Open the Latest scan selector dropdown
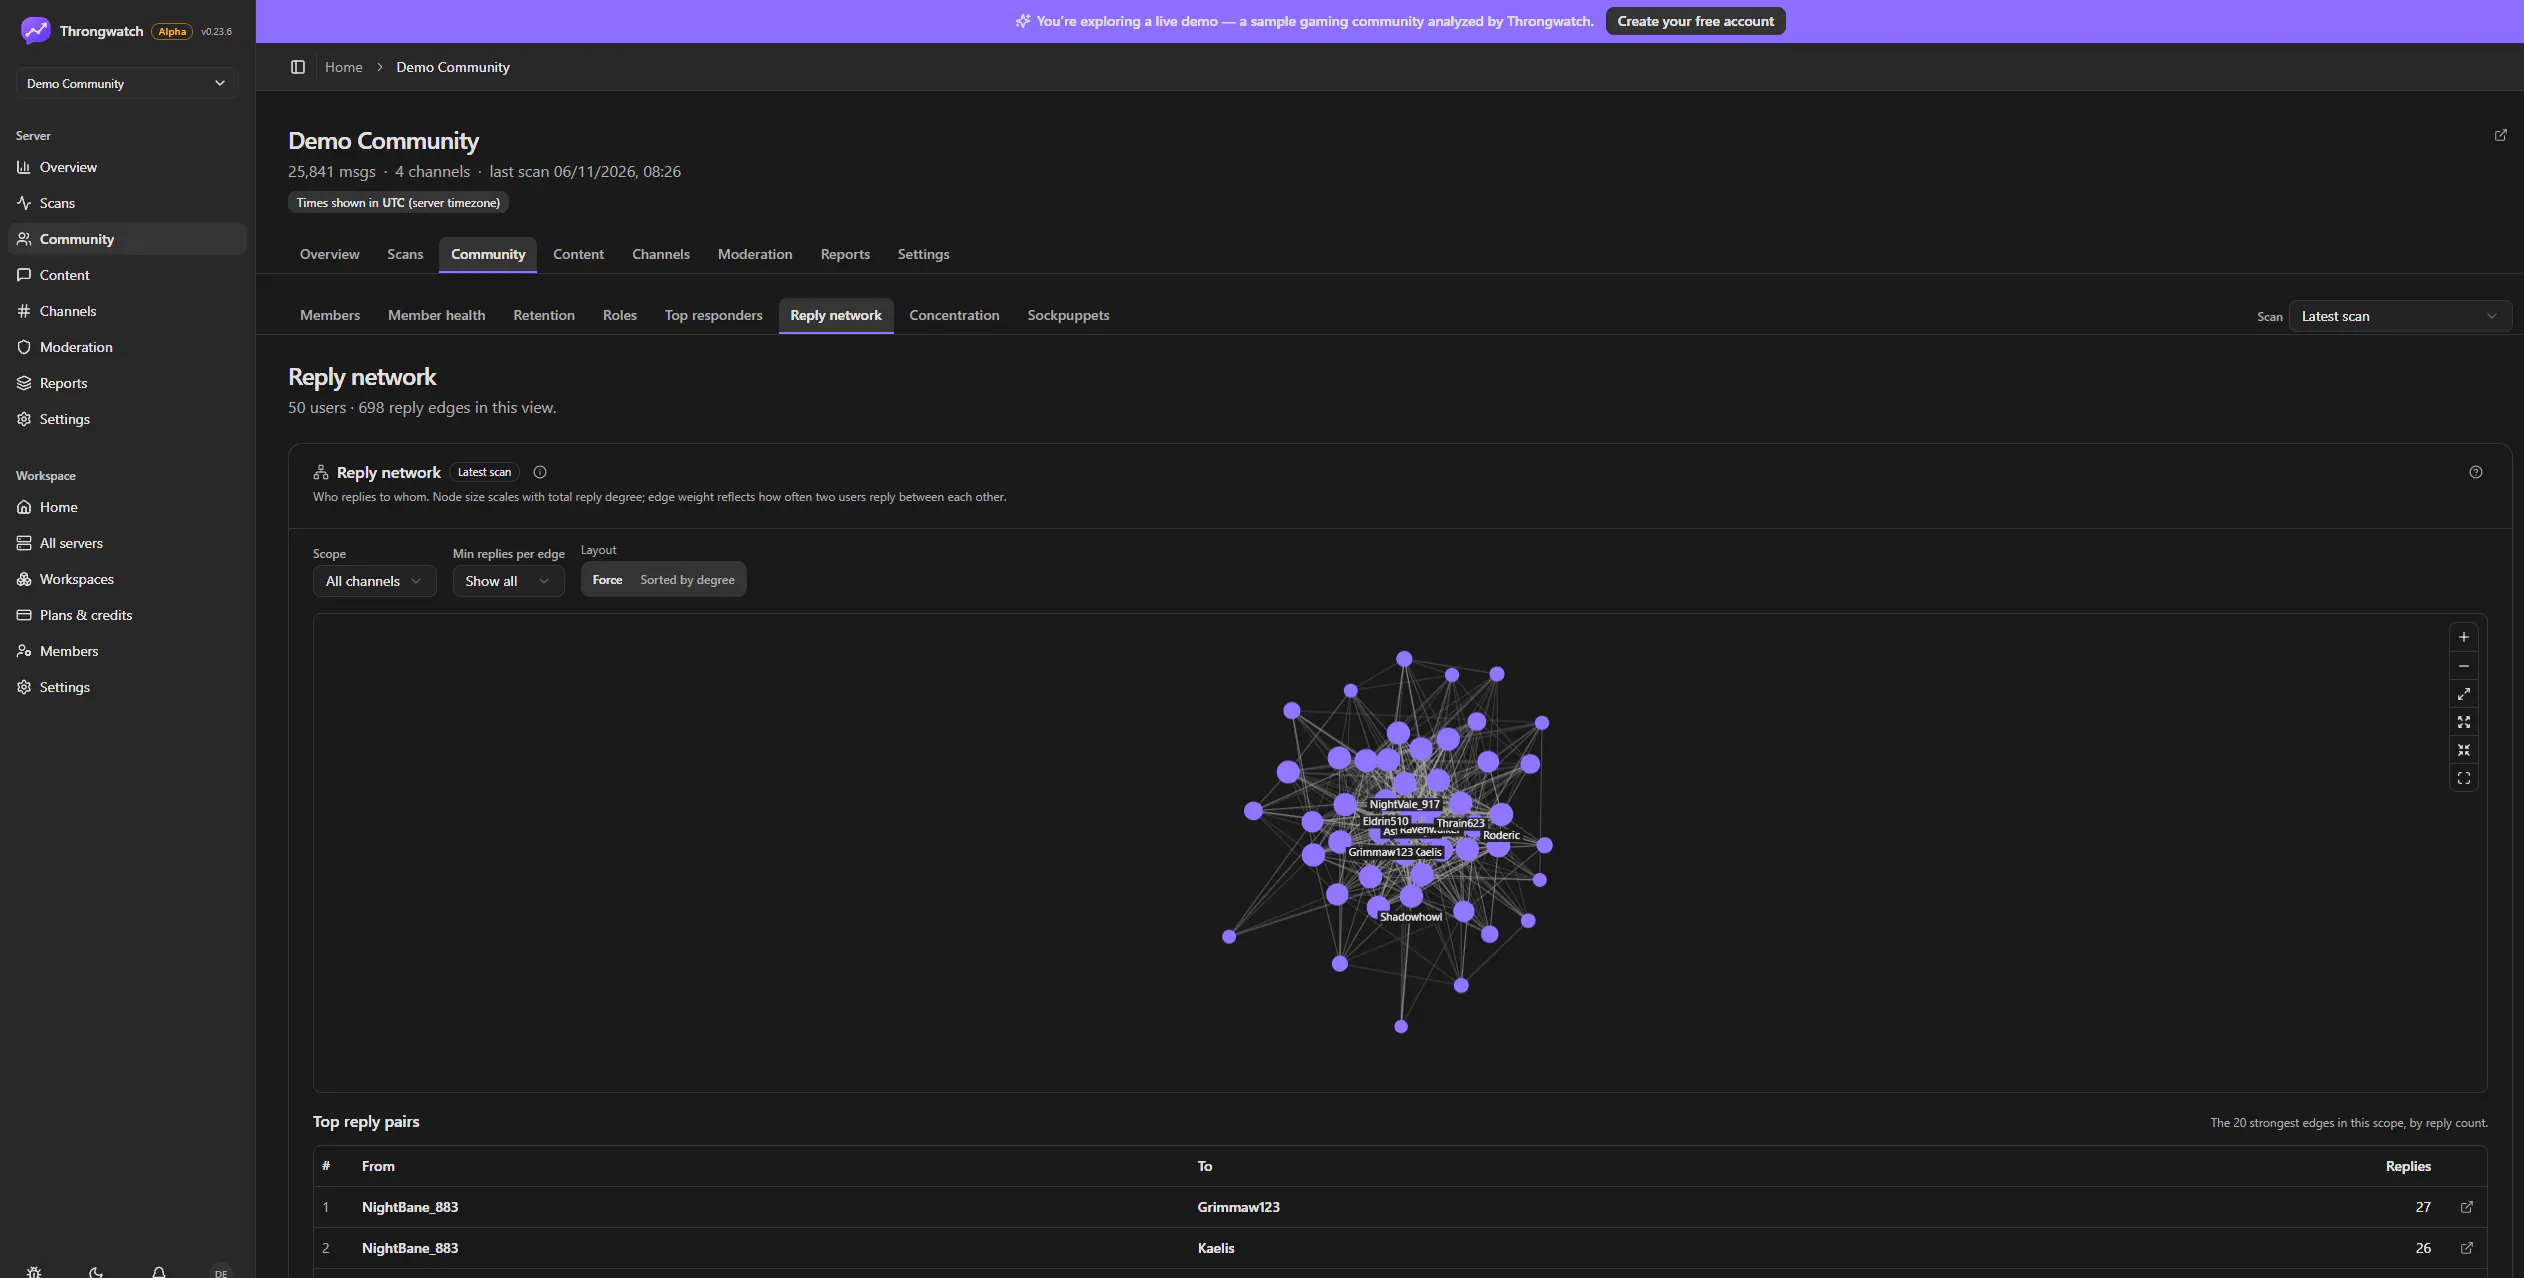Image resolution: width=2524 pixels, height=1278 pixels. [2399, 316]
